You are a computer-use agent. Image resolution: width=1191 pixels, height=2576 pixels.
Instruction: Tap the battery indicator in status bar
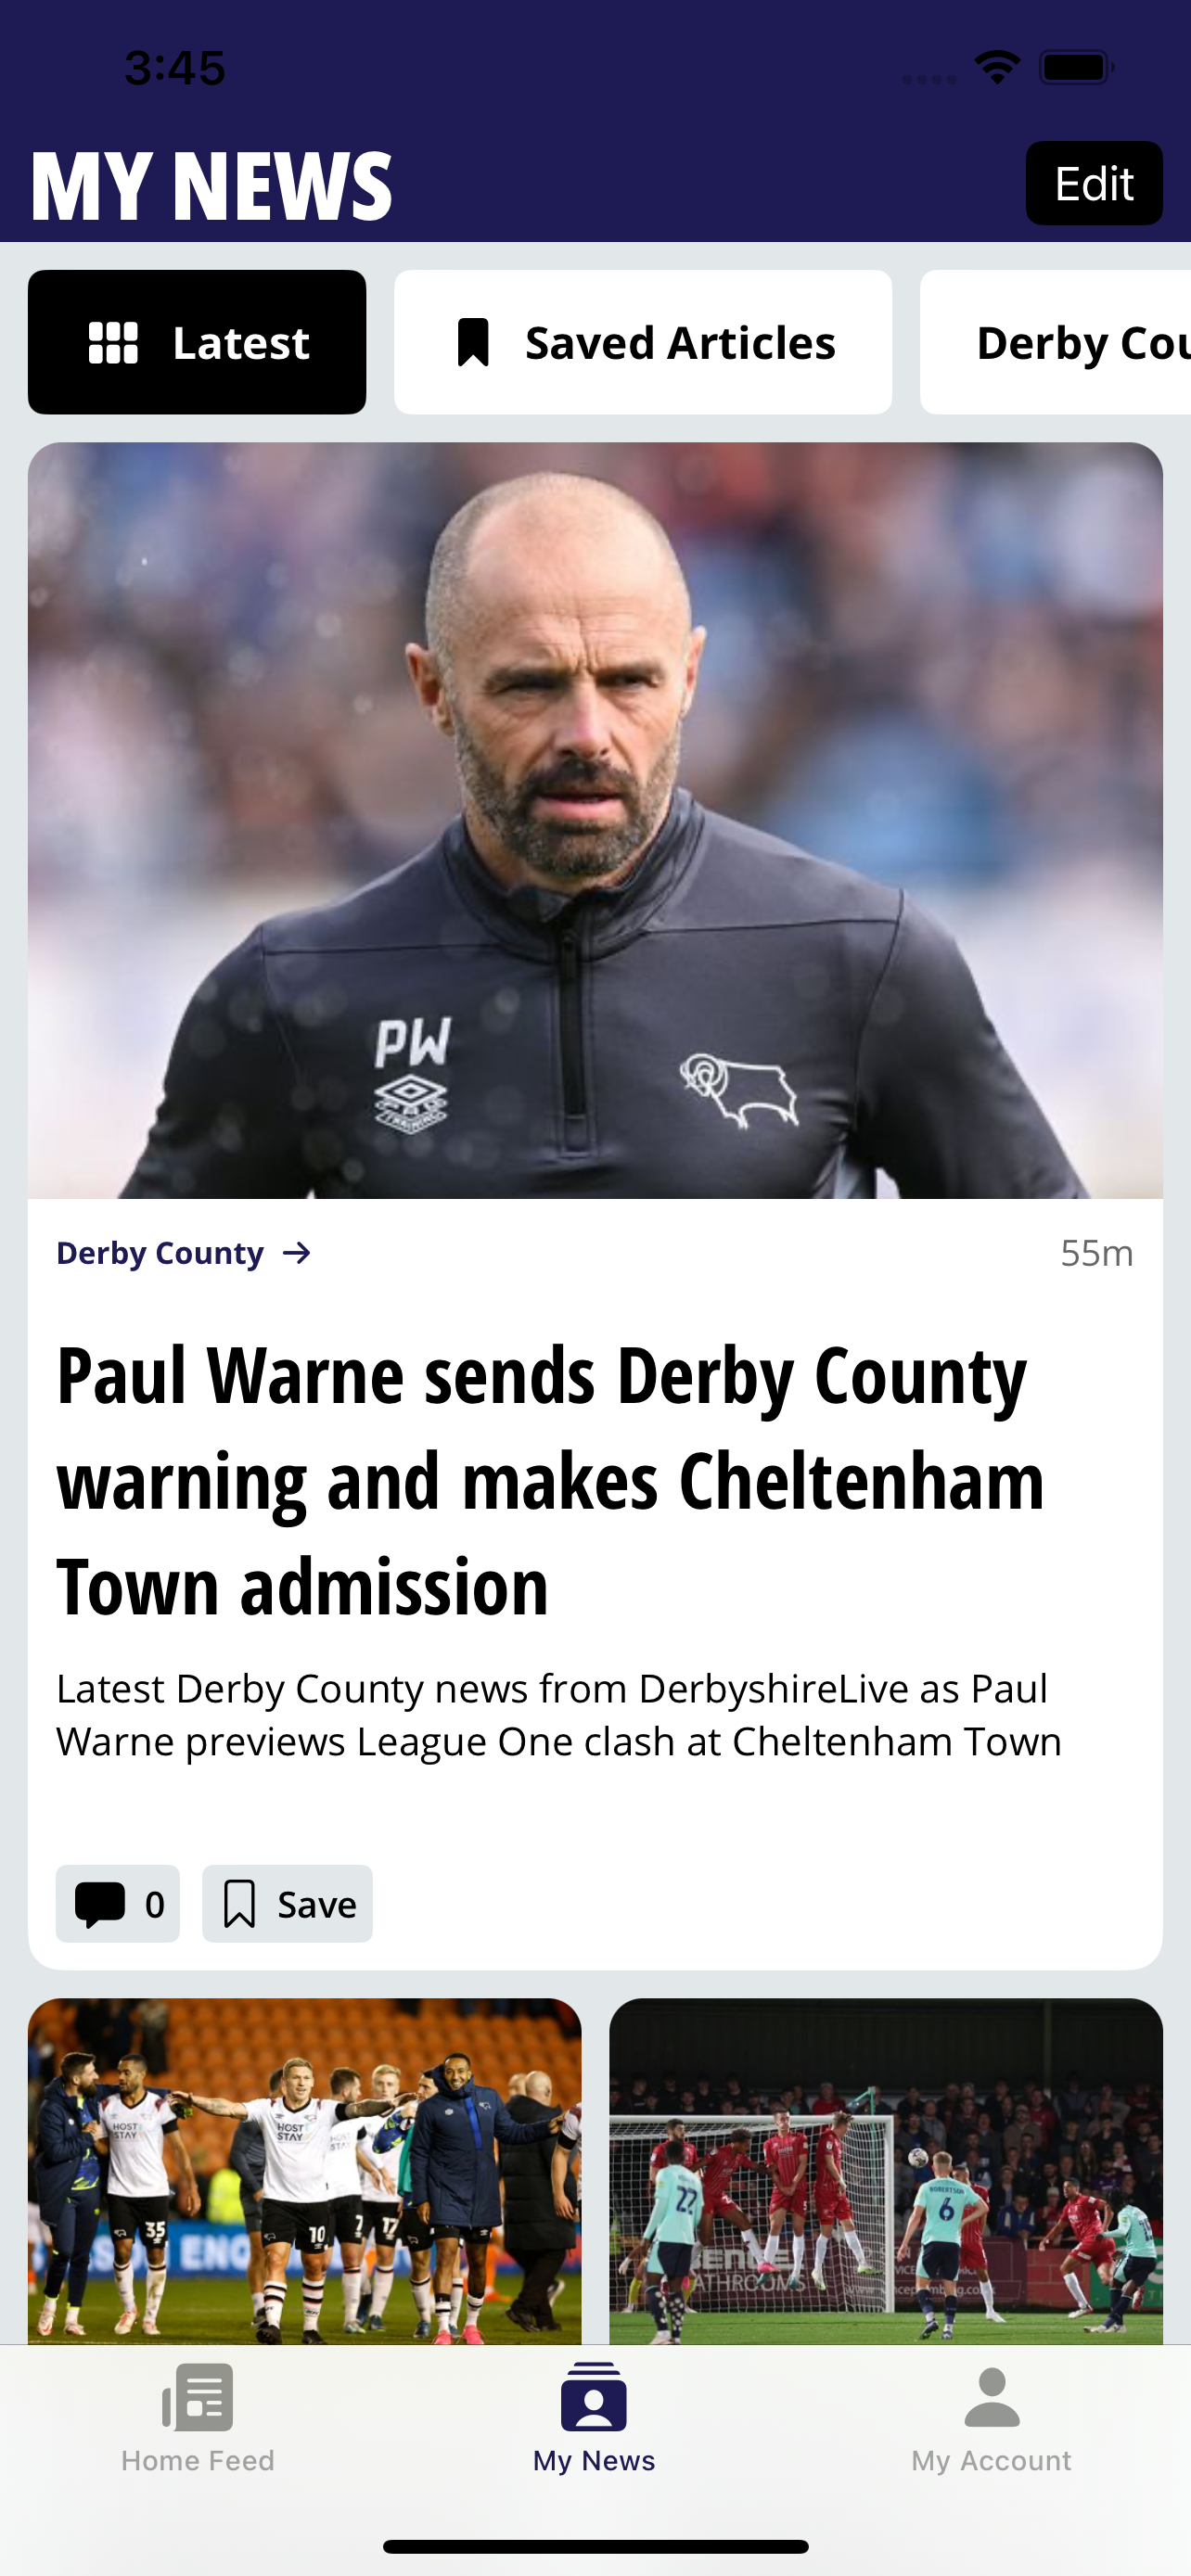point(1076,68)
